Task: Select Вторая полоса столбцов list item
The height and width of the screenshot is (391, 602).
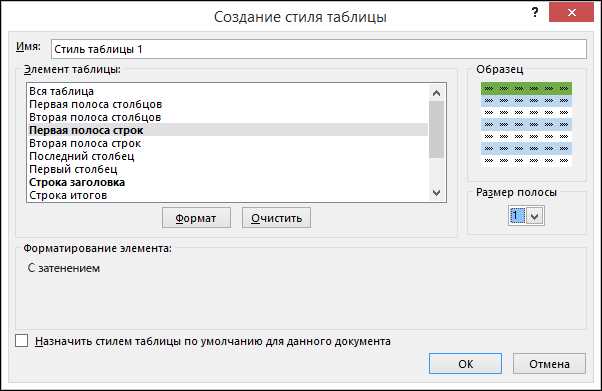Action: (x=228, y=117)
